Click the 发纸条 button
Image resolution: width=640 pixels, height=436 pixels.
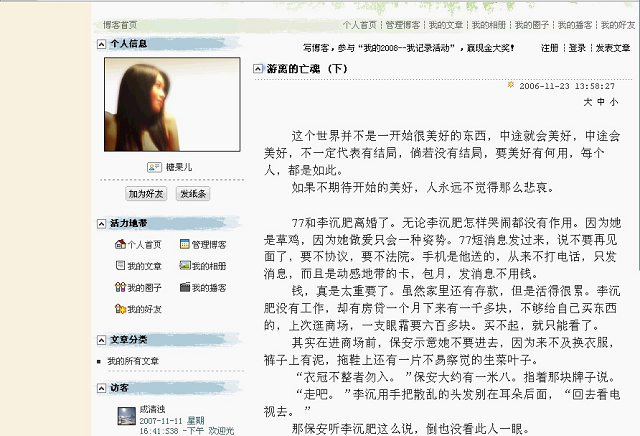point(193,194)
